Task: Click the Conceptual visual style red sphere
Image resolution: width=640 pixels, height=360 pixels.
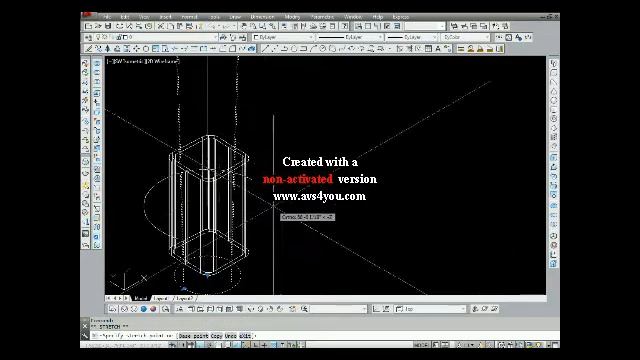Action: (x=153, y=309)
